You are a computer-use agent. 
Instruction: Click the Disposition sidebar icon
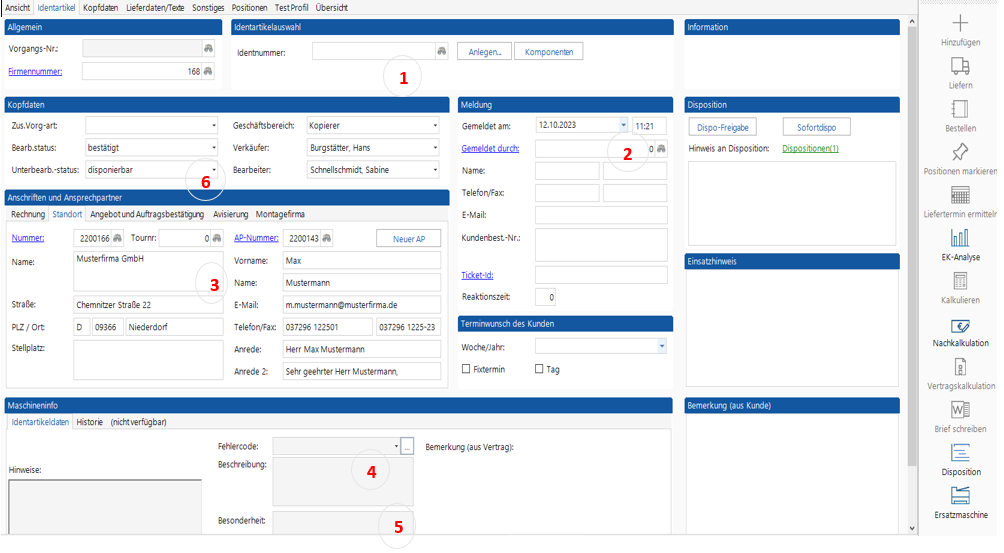coord(960,453)
